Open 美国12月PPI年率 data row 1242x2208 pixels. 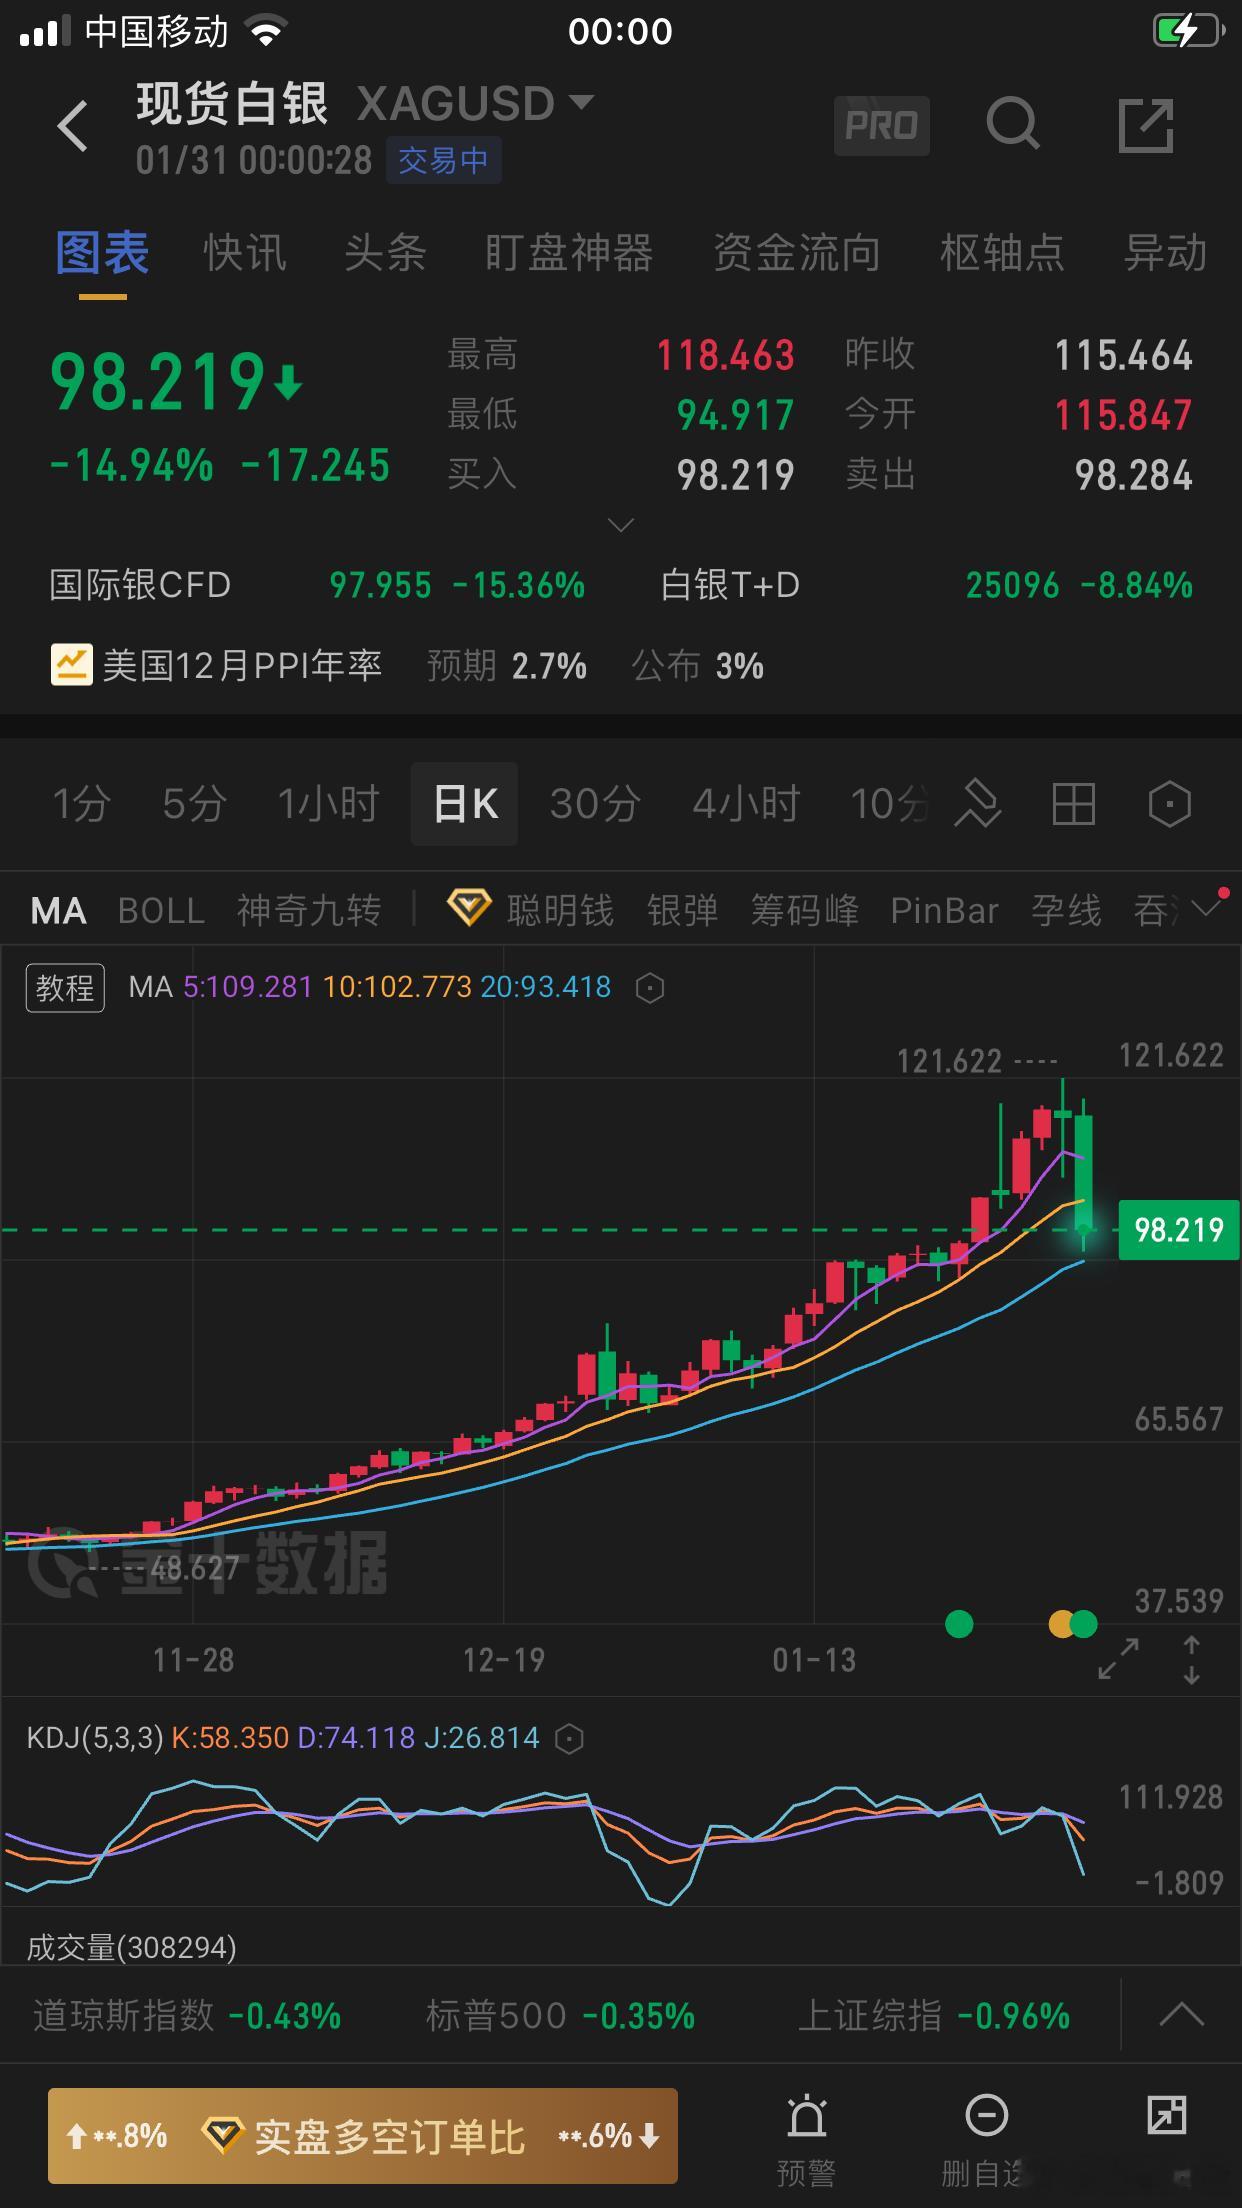[407, 665]
